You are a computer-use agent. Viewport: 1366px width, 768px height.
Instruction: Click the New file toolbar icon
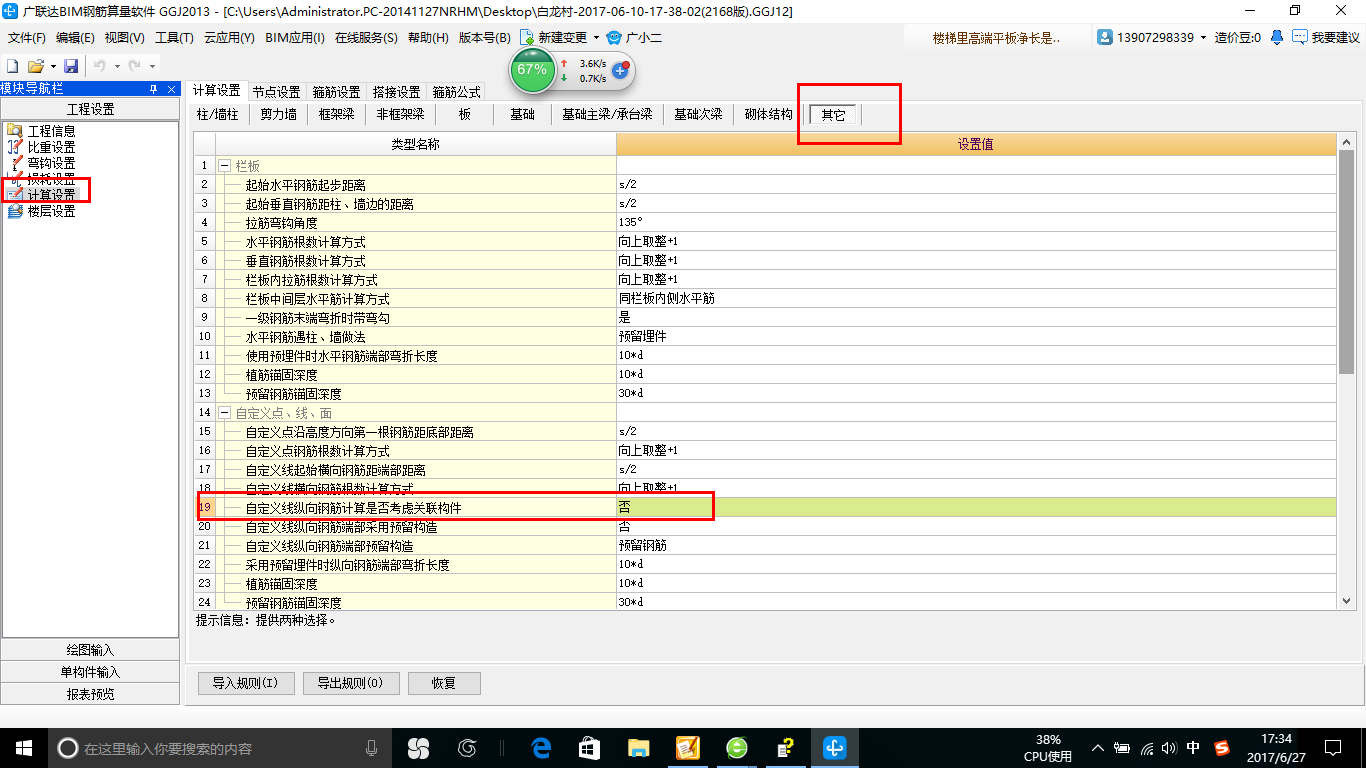pos(12,65)
